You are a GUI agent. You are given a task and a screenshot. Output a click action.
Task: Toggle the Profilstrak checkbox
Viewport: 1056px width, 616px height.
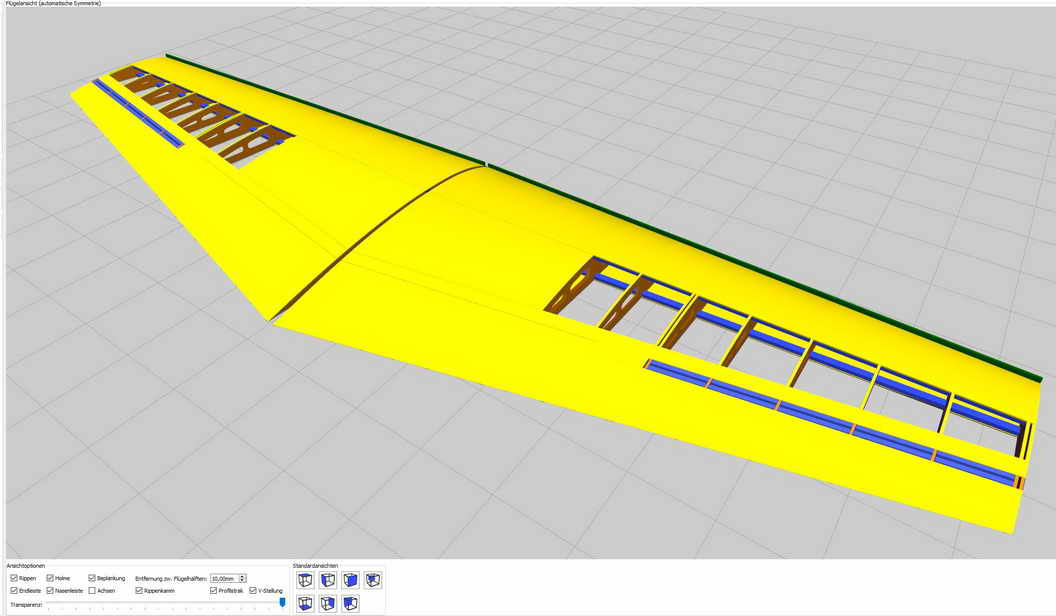coord(214,591)
